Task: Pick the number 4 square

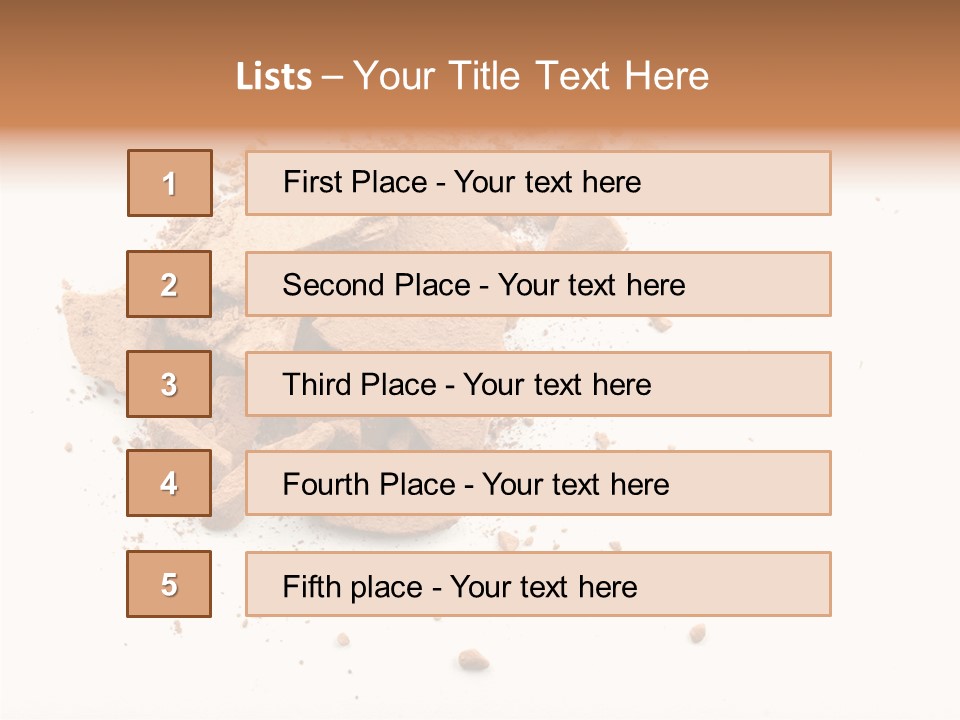Action: click(169, 483)
